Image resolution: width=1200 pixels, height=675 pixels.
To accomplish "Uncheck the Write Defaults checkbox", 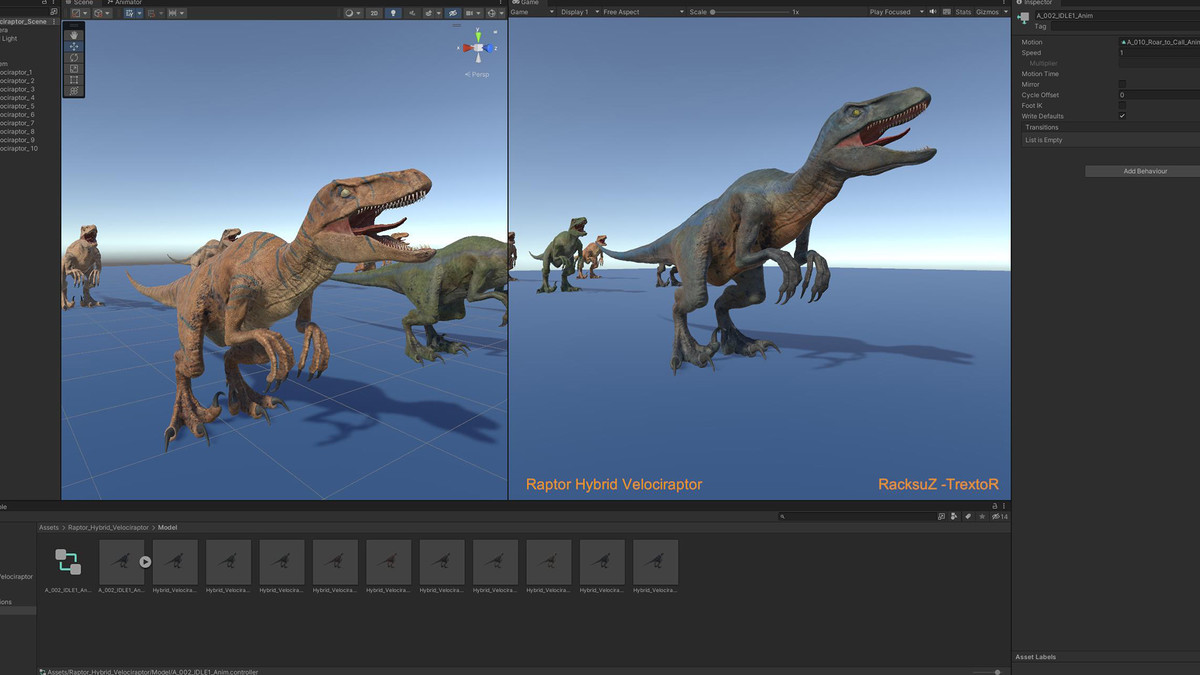I will 1122,116.
